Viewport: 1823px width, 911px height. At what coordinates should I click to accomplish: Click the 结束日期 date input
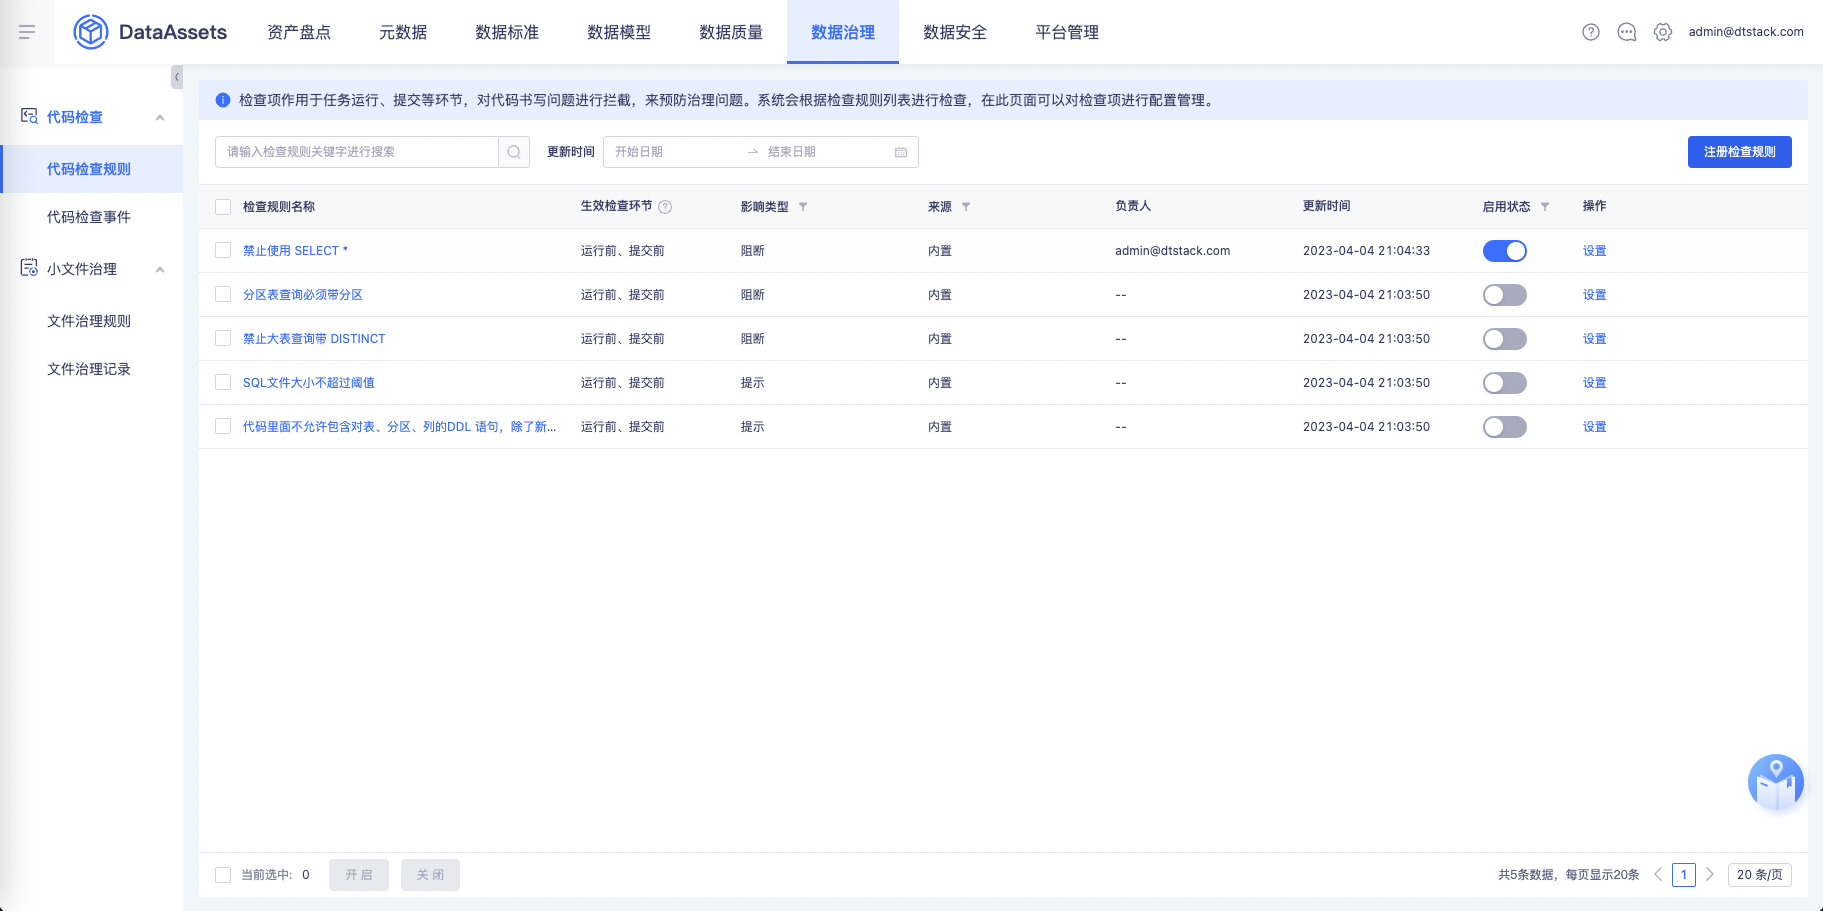click(x=826, y=152)
